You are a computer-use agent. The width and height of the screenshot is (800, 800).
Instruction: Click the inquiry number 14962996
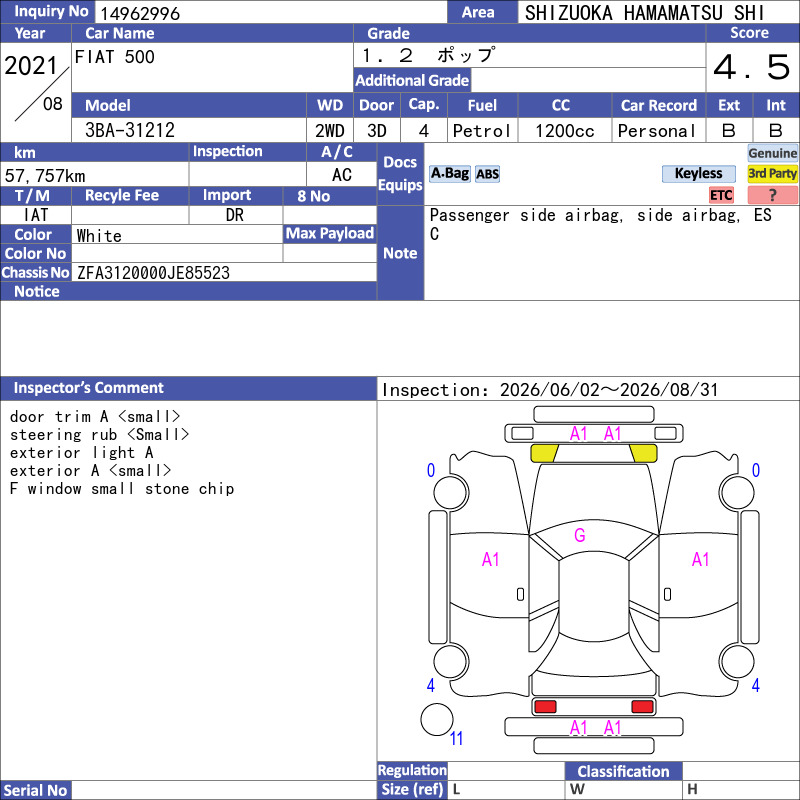140,13
